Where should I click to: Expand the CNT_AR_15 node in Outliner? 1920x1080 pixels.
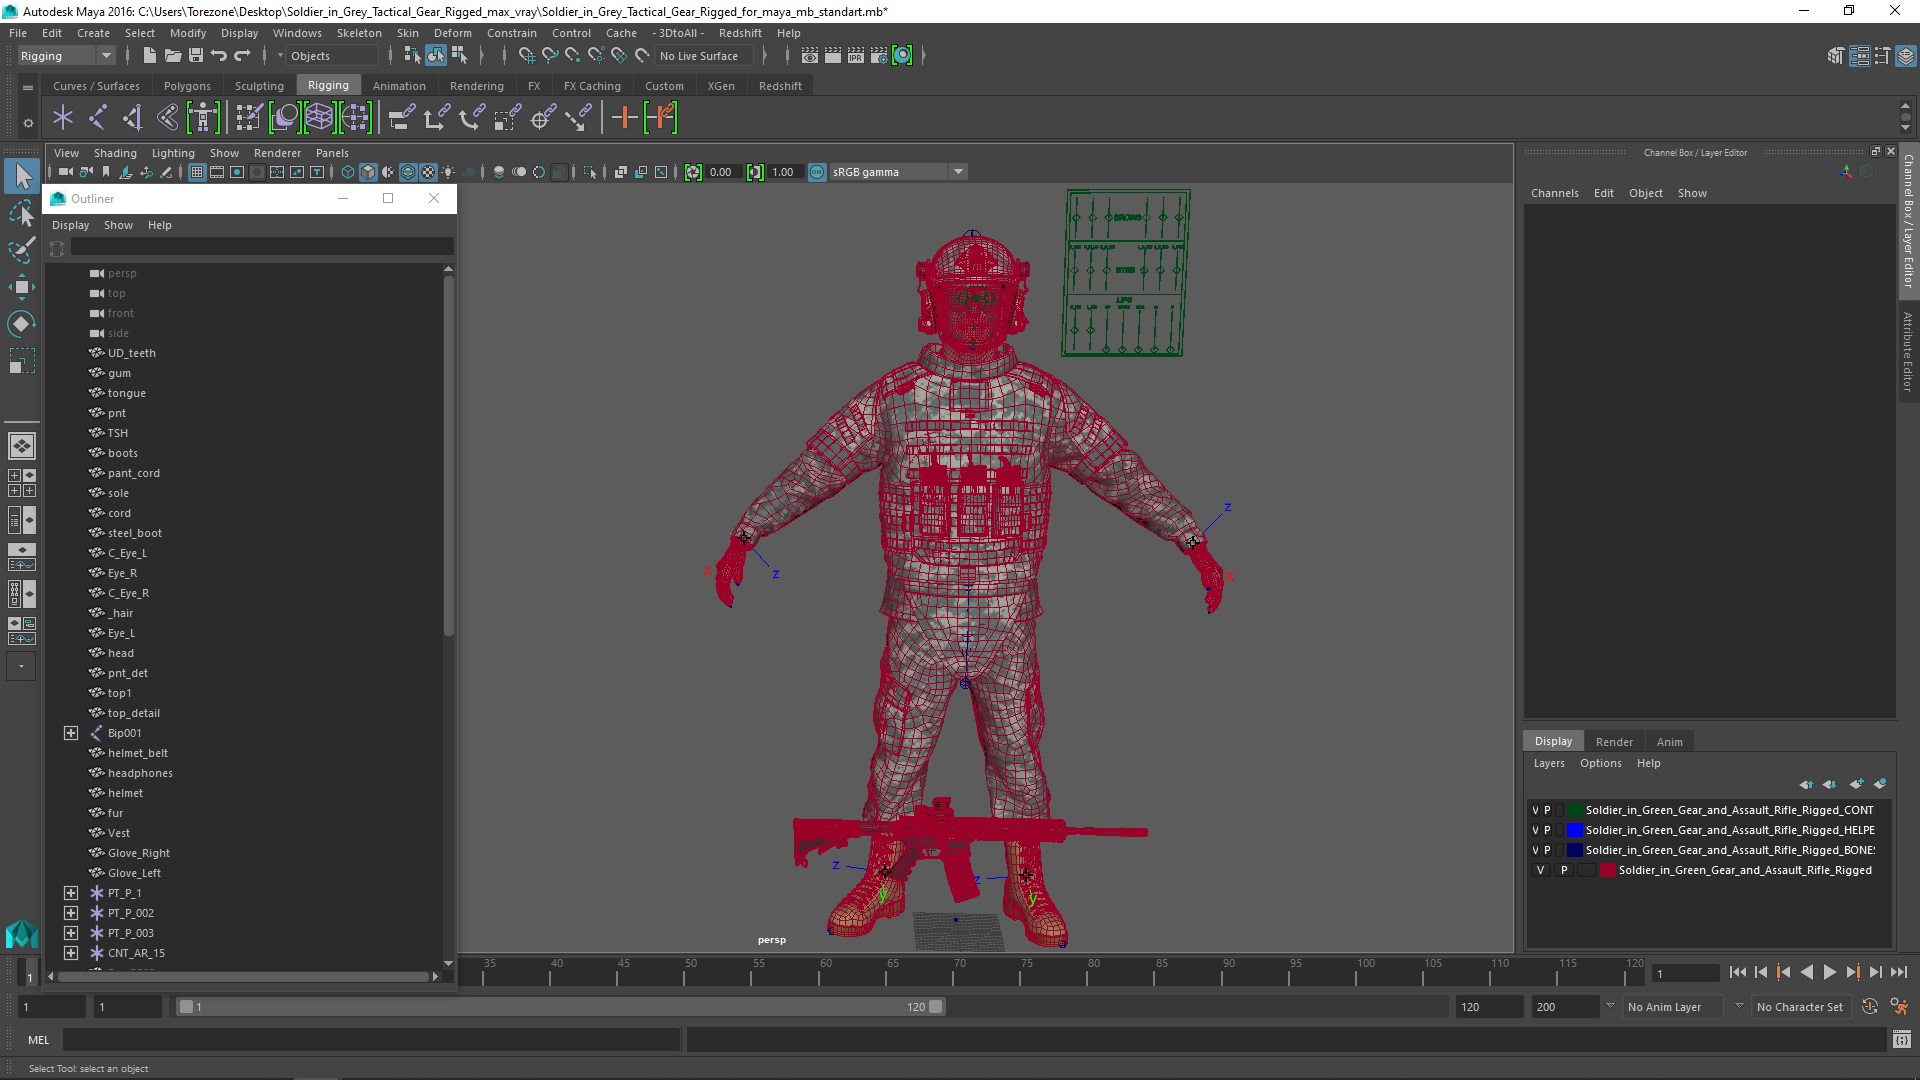click(x=71, y=953)
